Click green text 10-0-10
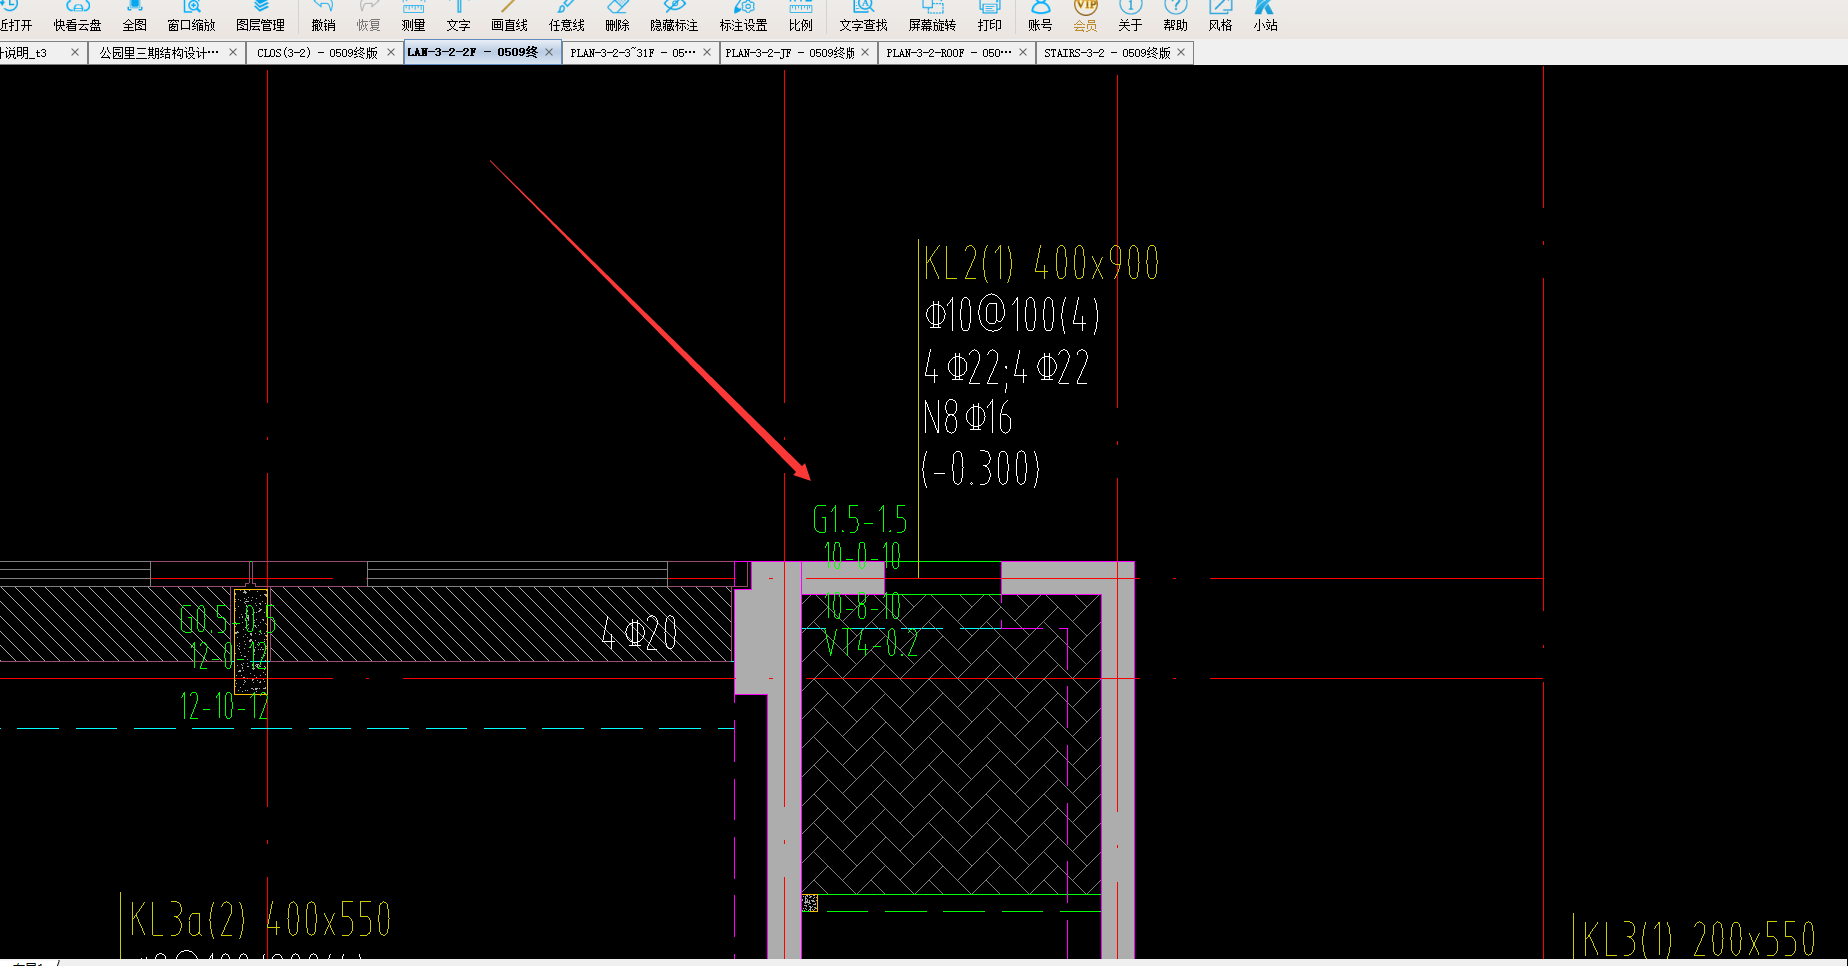1848x966 pixels. pos(862,555)
